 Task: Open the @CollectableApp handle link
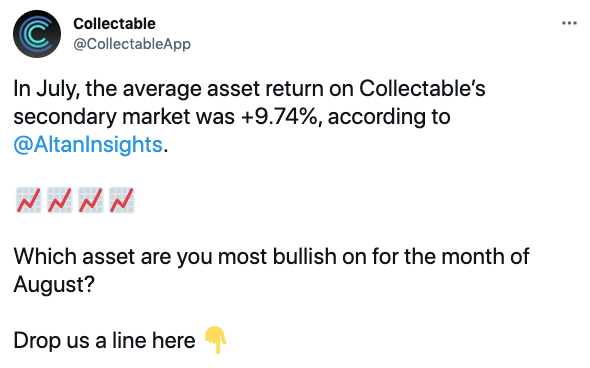point(132,44)
